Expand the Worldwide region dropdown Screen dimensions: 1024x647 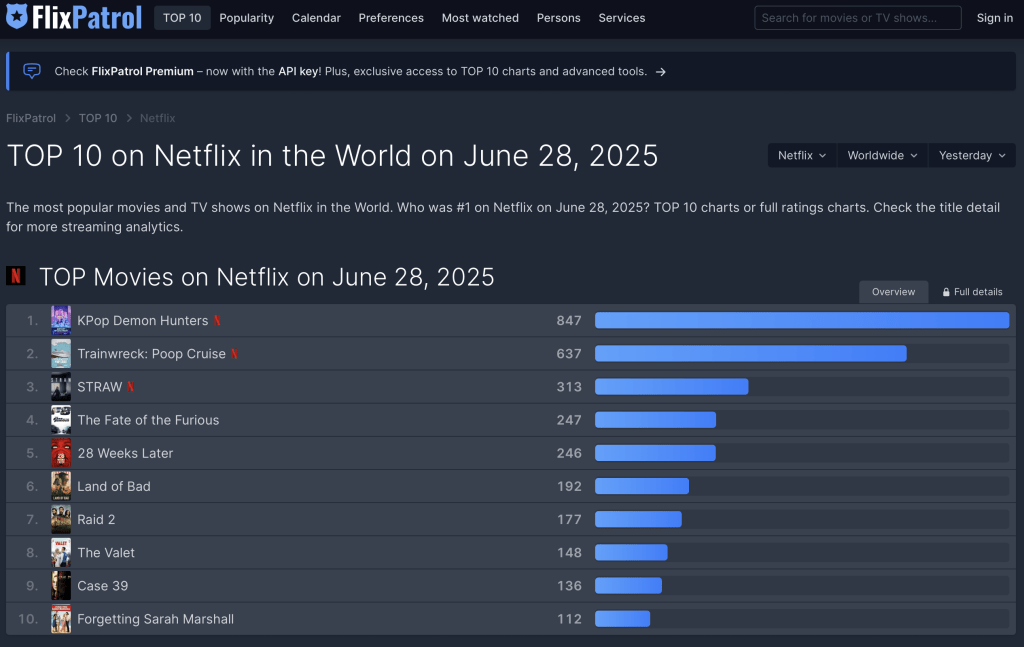point(882,155)
